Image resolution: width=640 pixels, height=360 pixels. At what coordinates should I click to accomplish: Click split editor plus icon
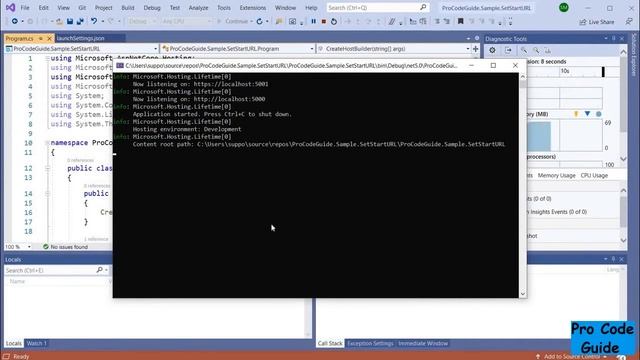(x=476, y=49)
